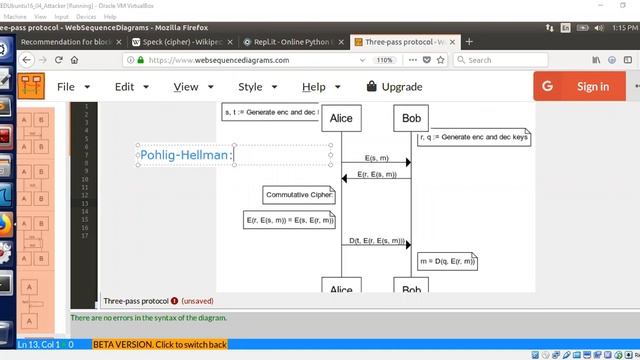Open a new tab with plus button
The width and height of the screenshot is (640, 360).
[469, 42]
